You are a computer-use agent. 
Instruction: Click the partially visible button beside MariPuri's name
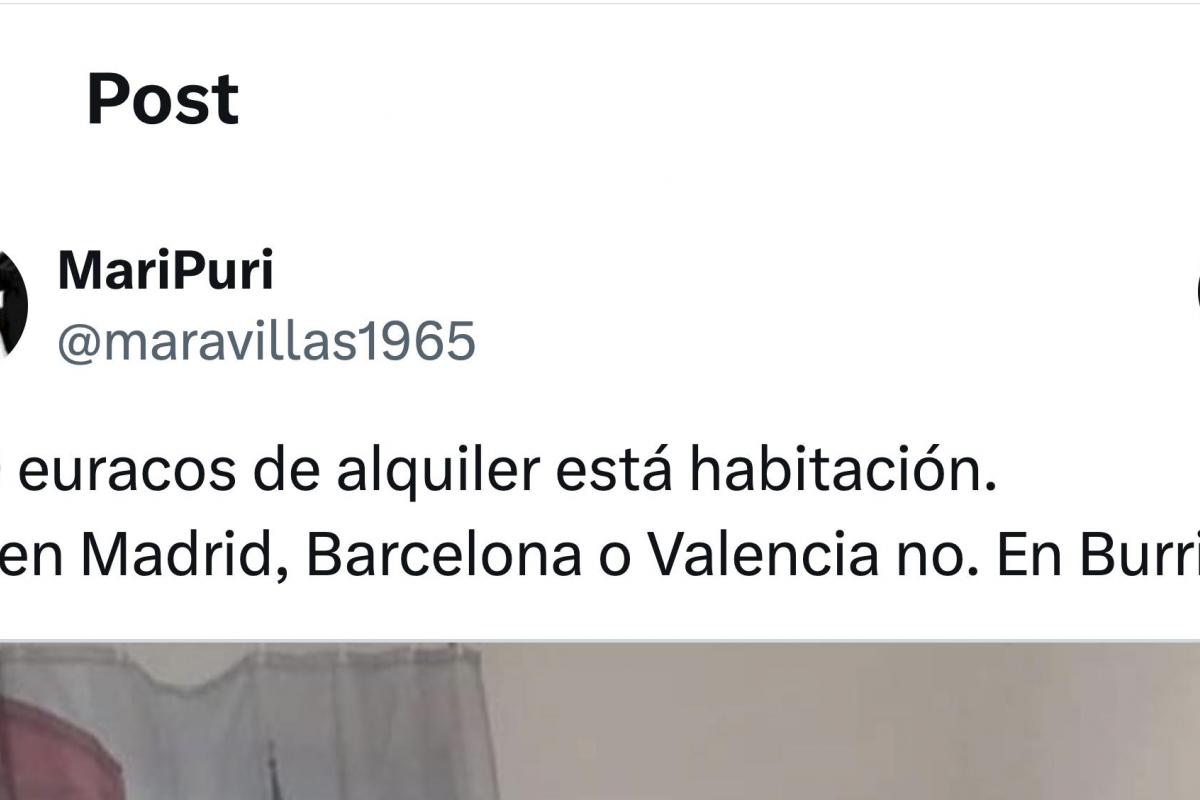pyautogui.click(x=1197, y=290)
